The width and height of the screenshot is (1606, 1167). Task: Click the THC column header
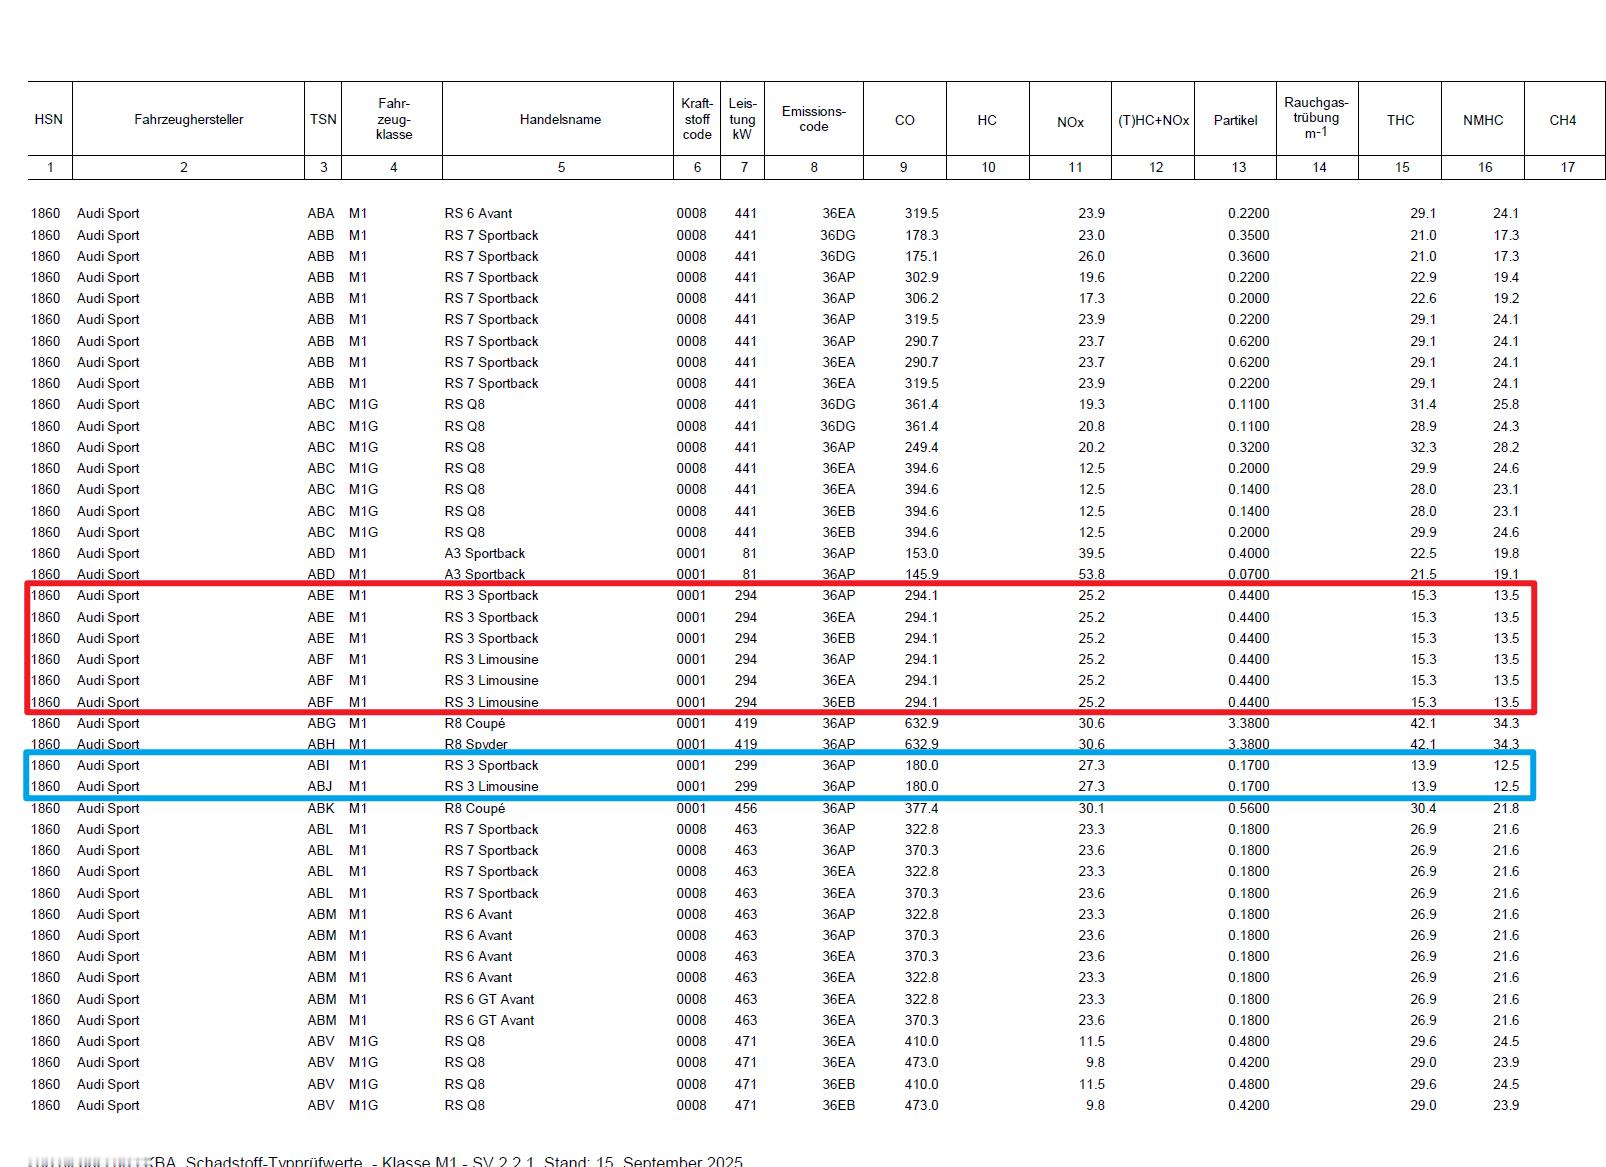click(x=1400, y=120)
